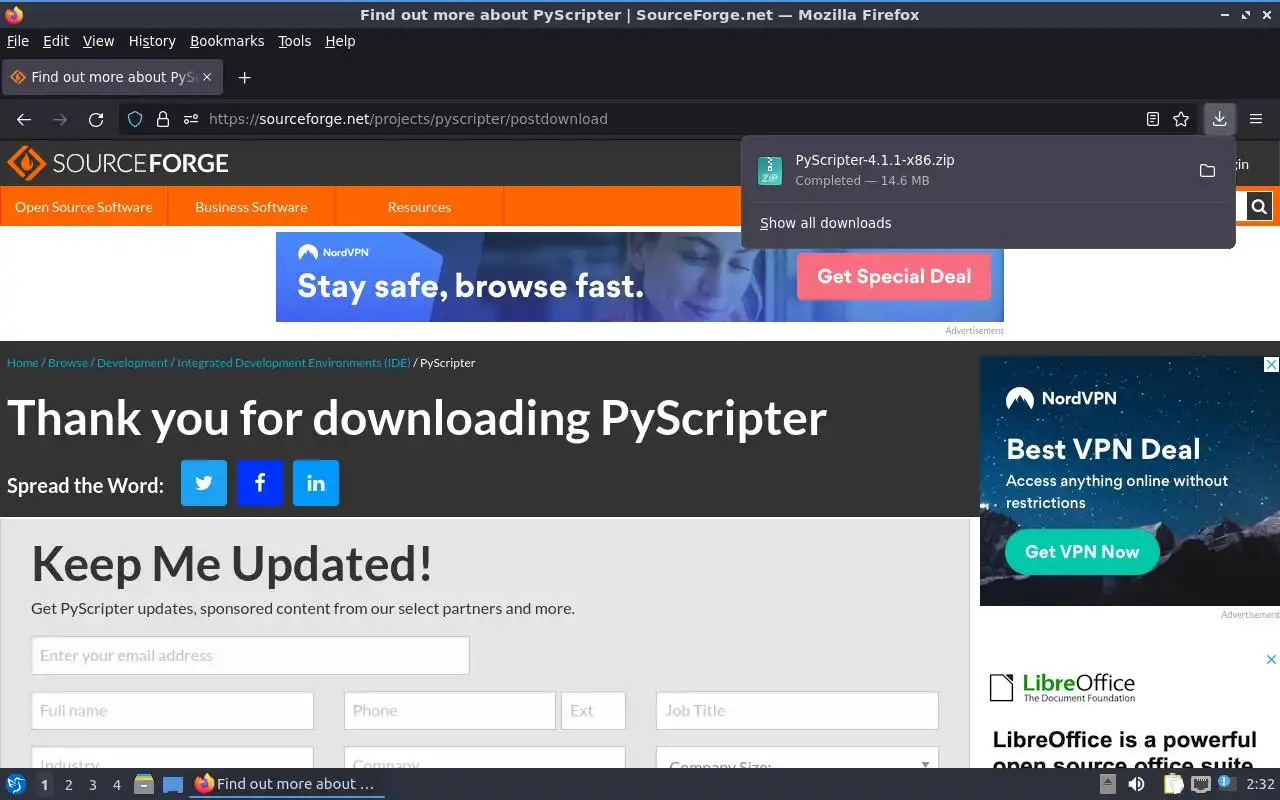The image size is (1280, 800).
Task: Open the Edit menu
Action: 56,41
